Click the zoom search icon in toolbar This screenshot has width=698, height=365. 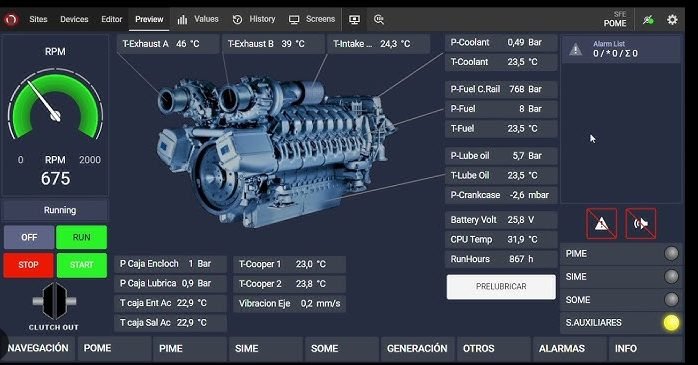[x=379, y=19]
